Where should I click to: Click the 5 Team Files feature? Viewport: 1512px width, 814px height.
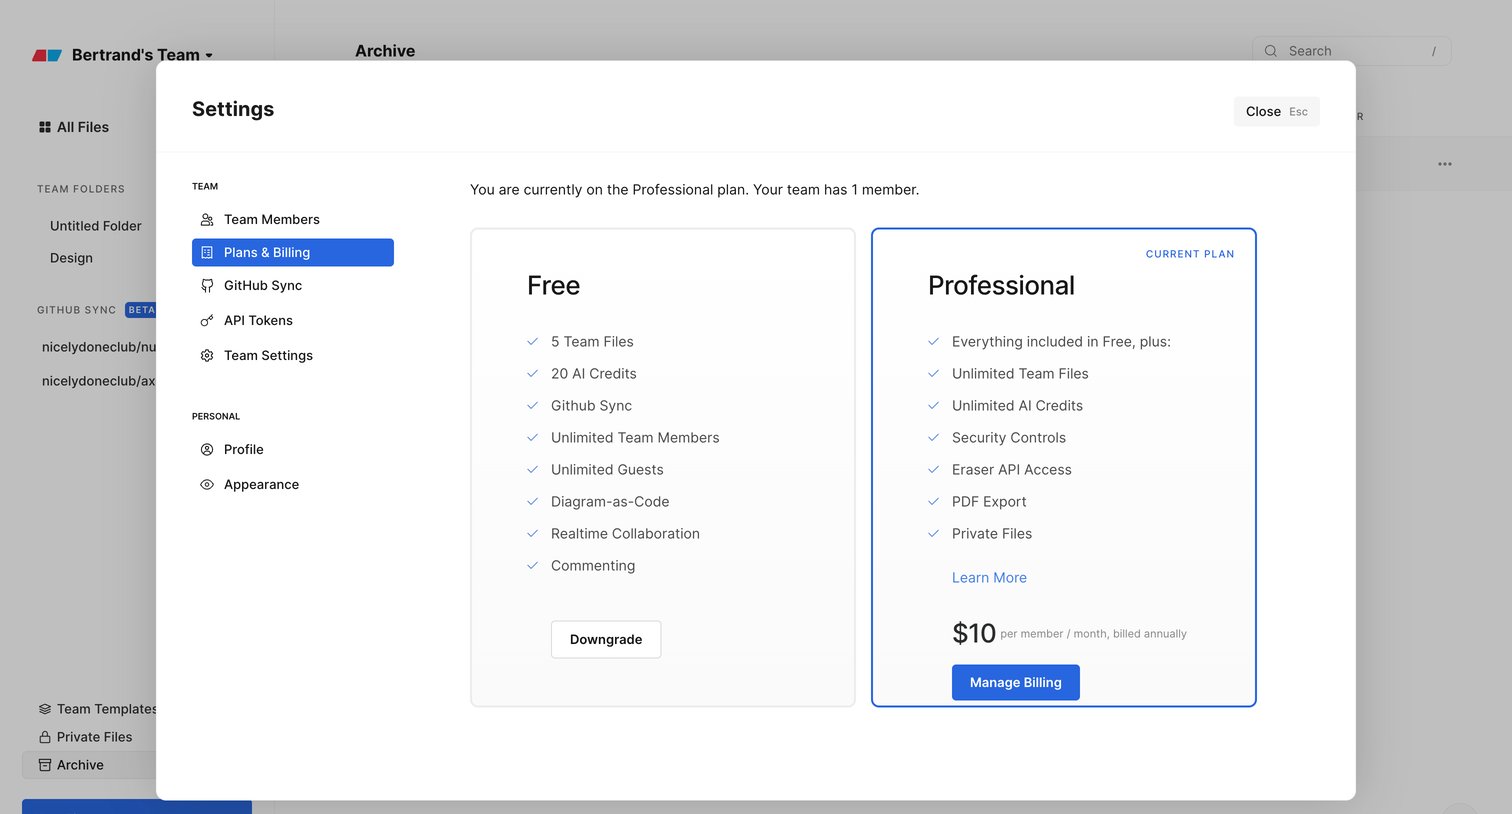[x=592, y=341]
